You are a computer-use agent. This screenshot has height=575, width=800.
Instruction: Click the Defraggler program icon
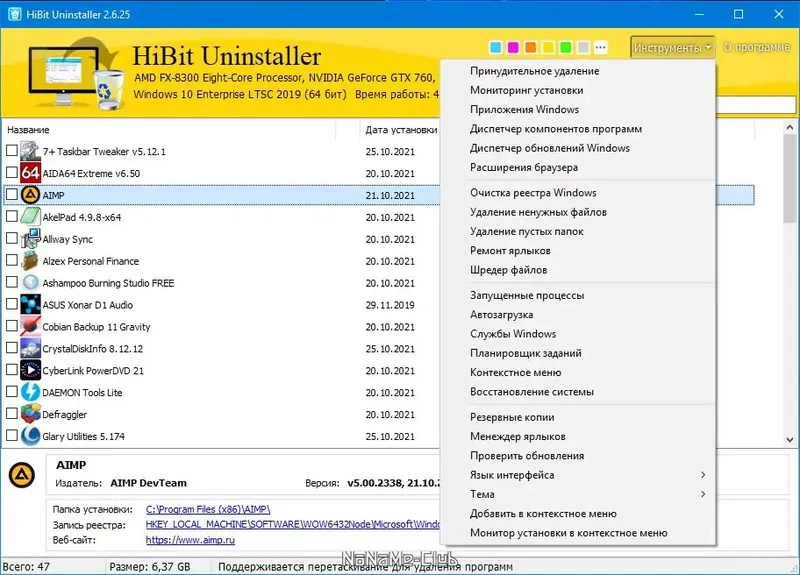pyautogui.click(x=30, y=414)
